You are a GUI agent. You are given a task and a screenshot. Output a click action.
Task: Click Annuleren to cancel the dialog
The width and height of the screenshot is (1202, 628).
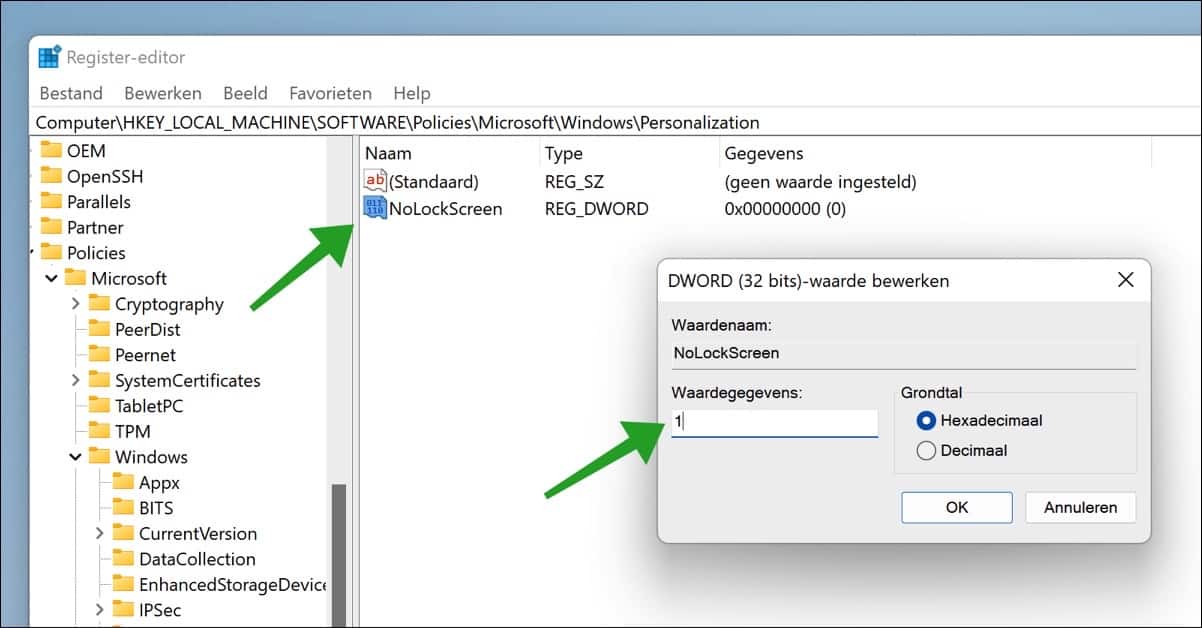[1080, 507]
